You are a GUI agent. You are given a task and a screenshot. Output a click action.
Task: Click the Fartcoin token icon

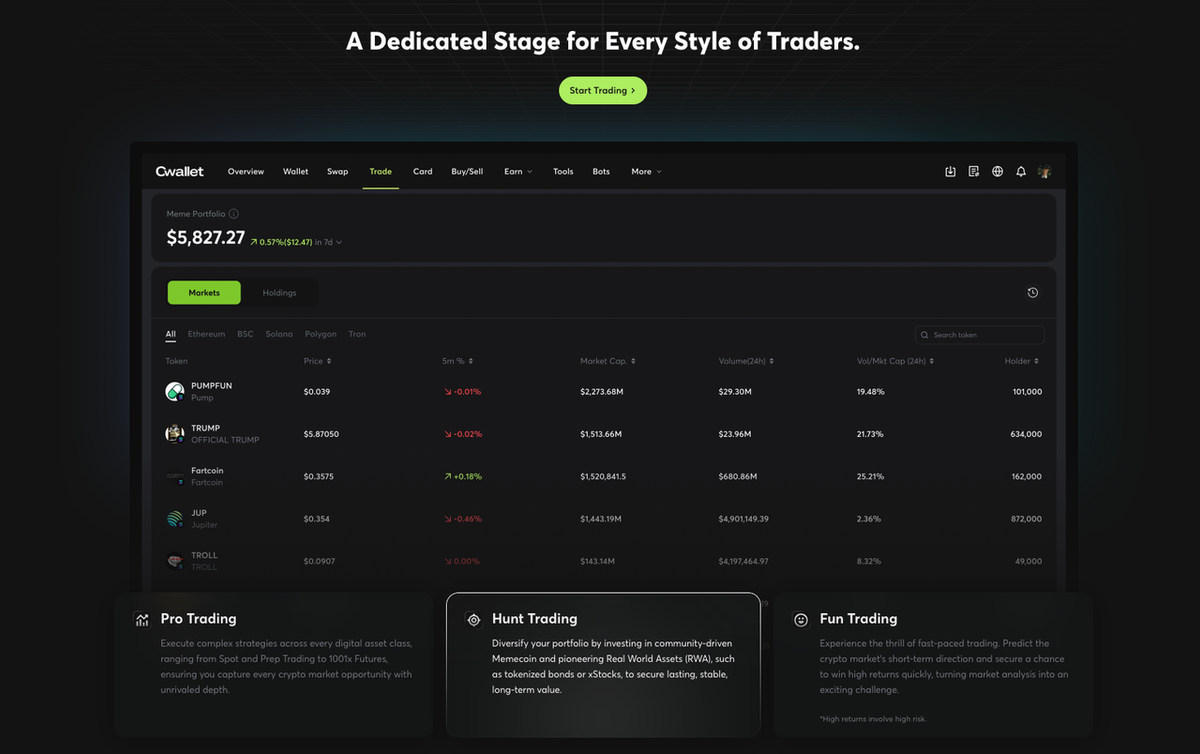(x=175, y=477)
